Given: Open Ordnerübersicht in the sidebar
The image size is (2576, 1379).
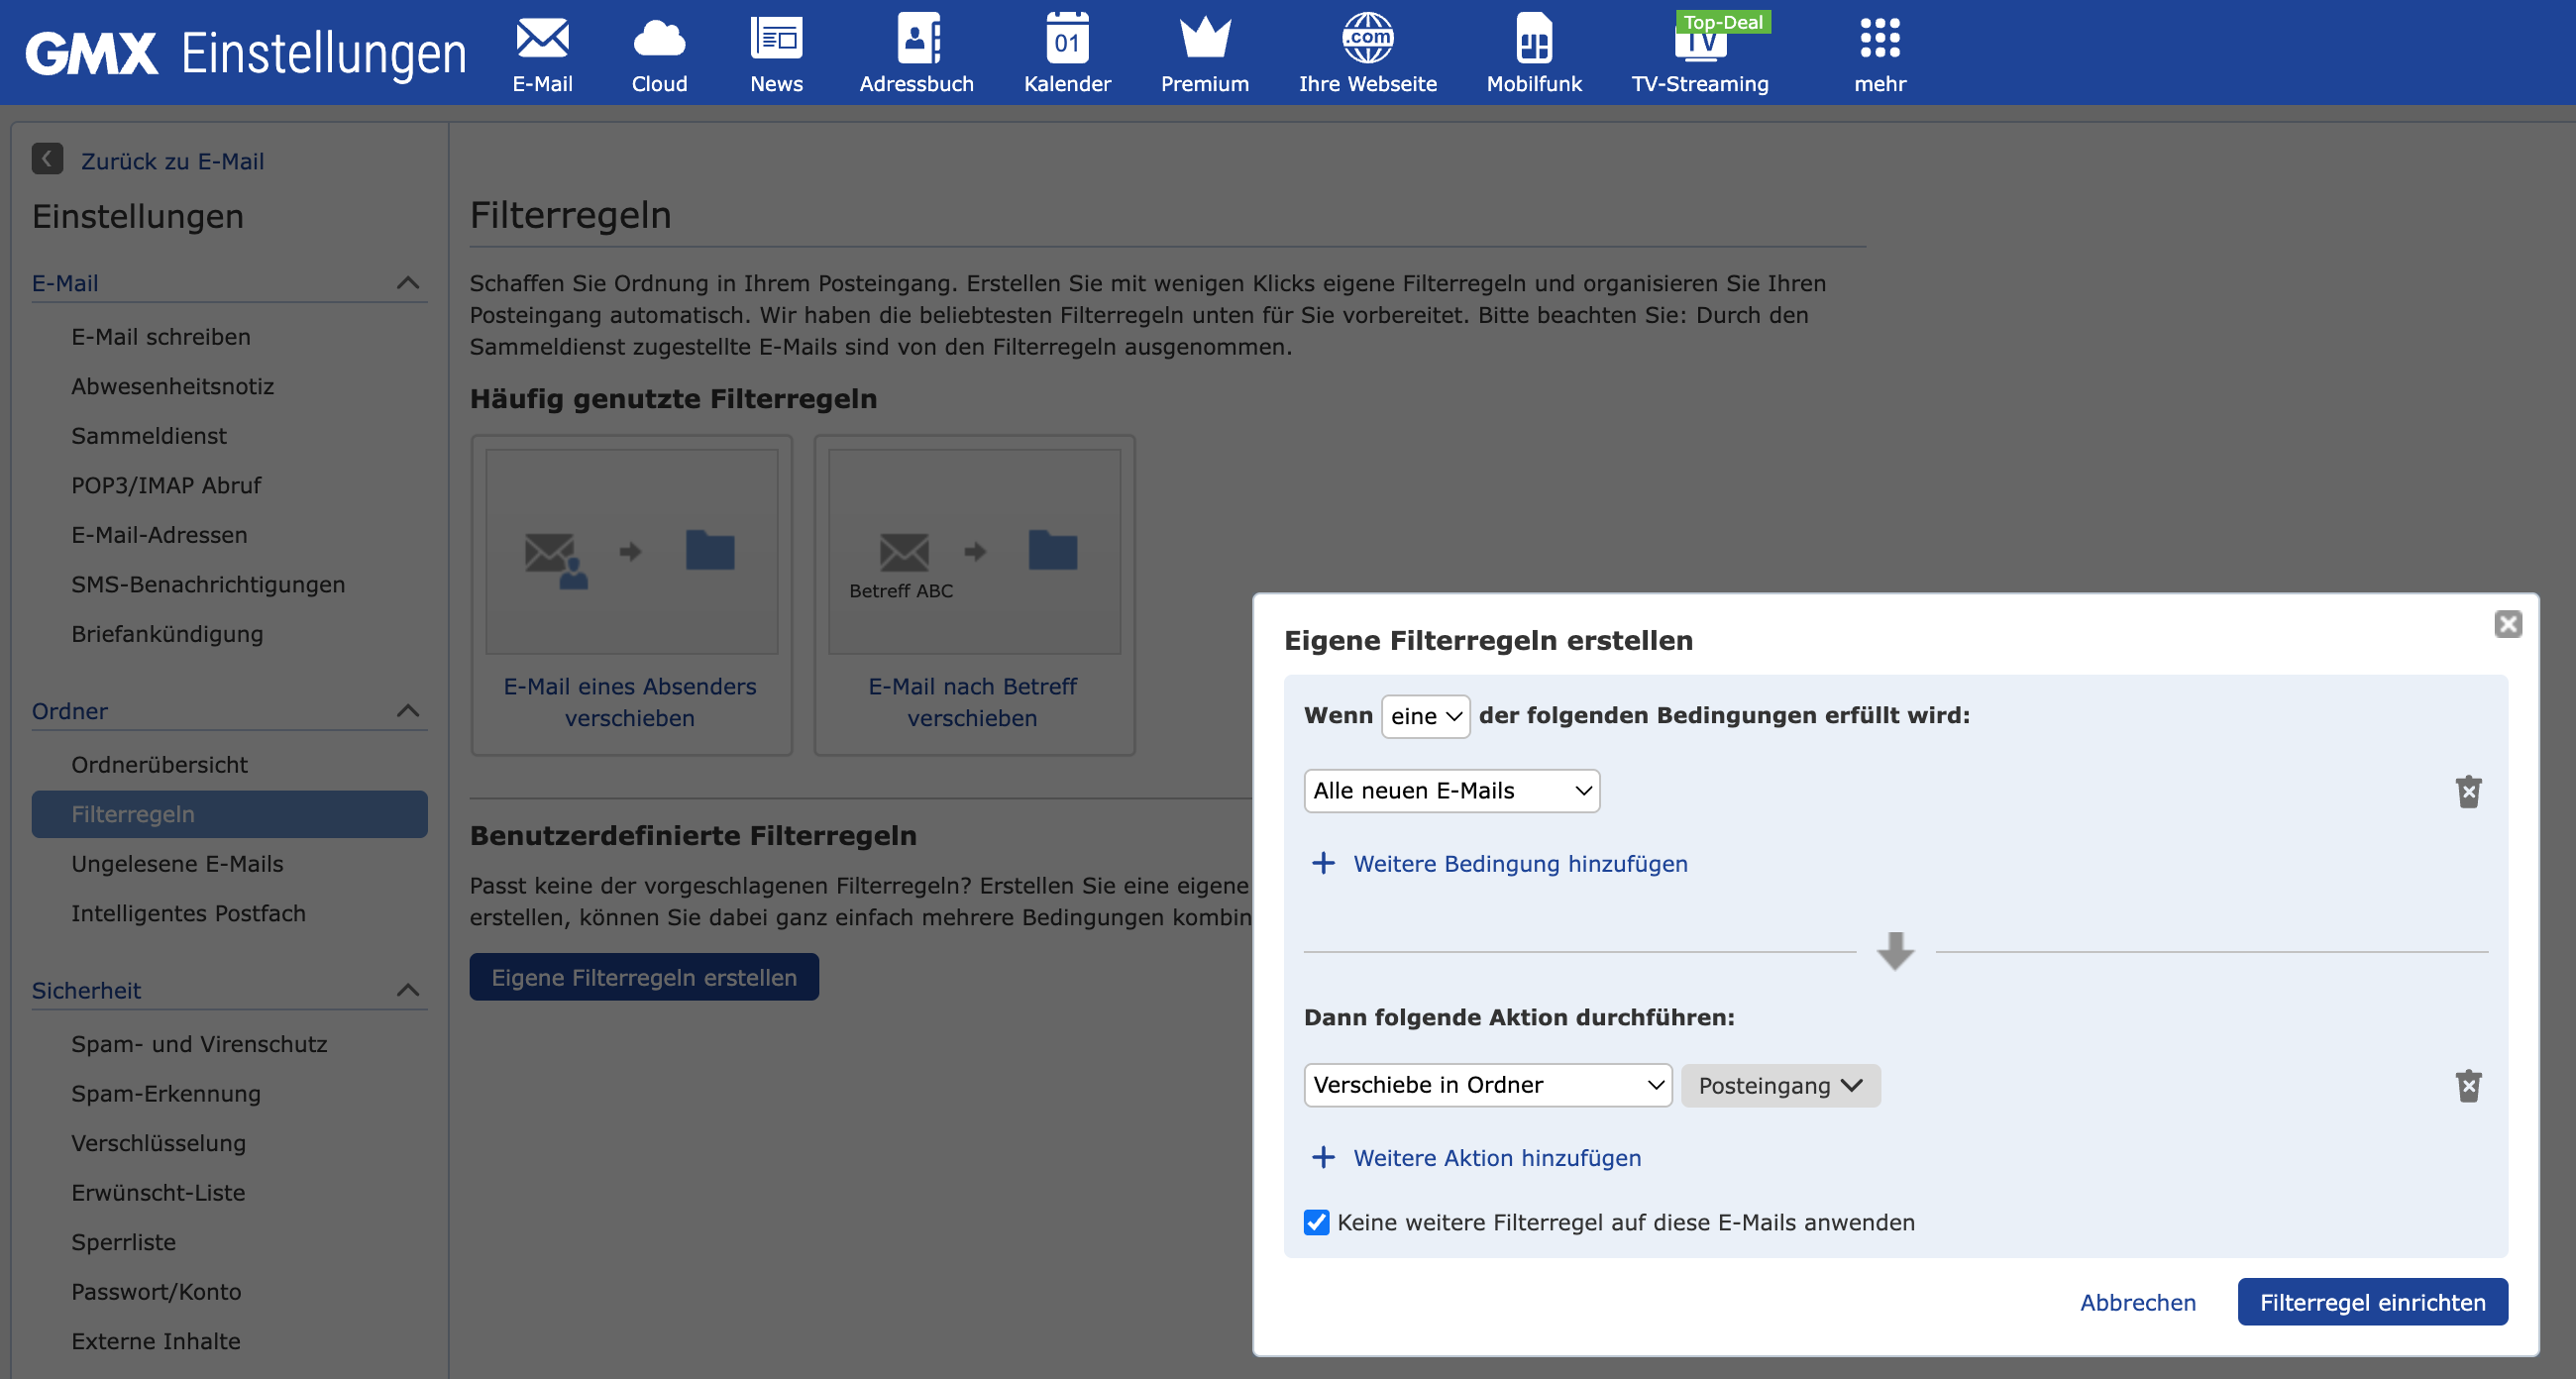Looking at the screenshot, I should click(159, 764).
